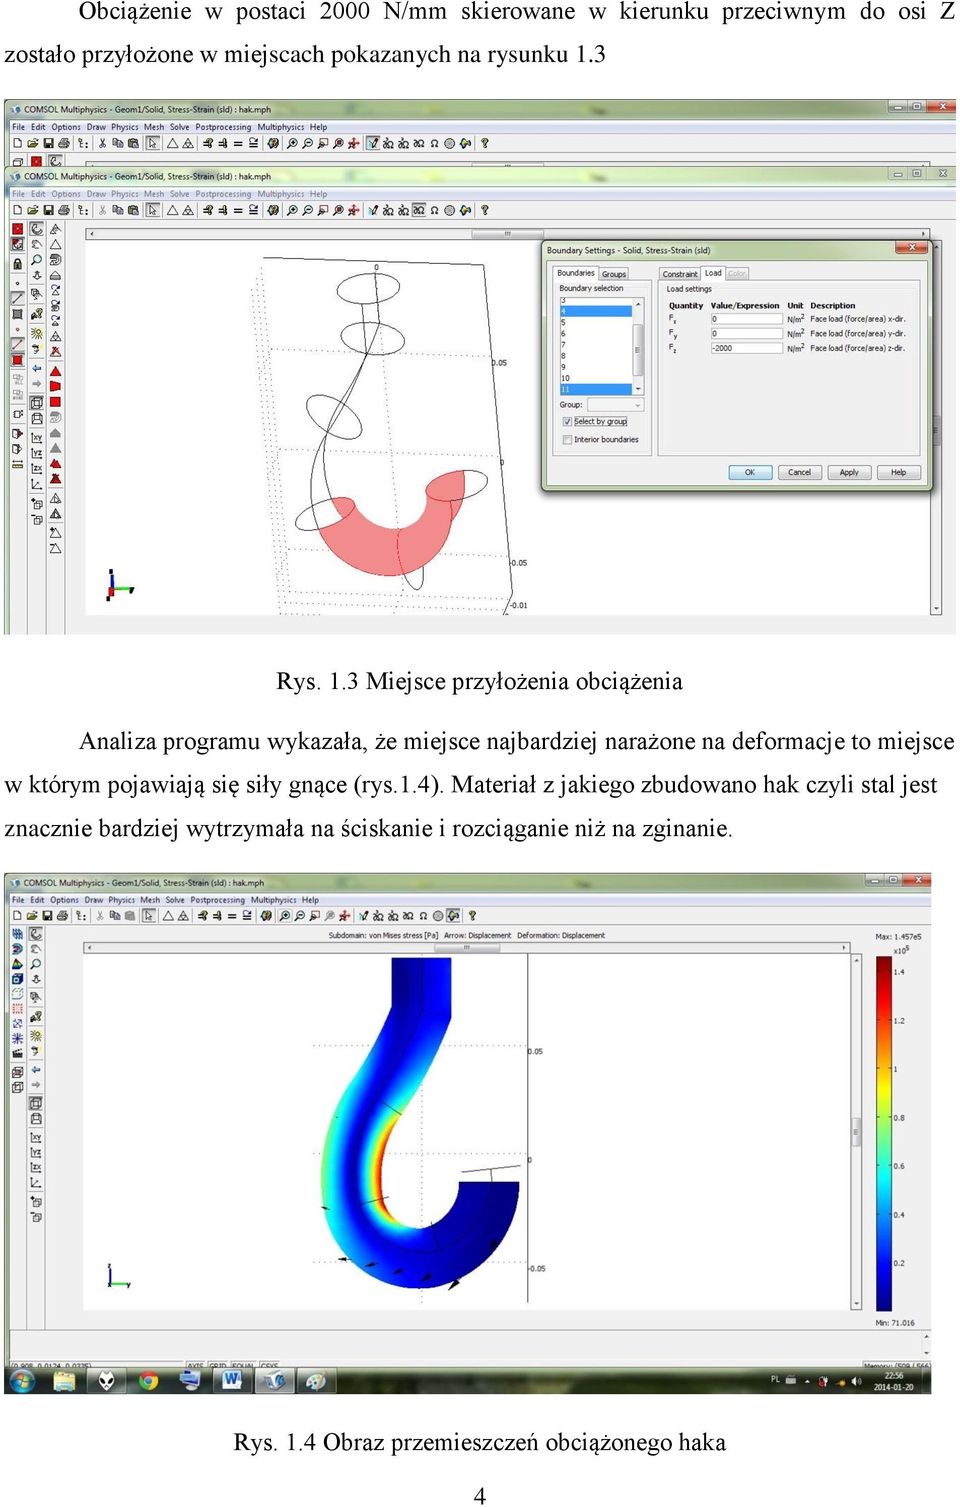Click yz view icon in upper left toolbar

[x=36, y=453]
